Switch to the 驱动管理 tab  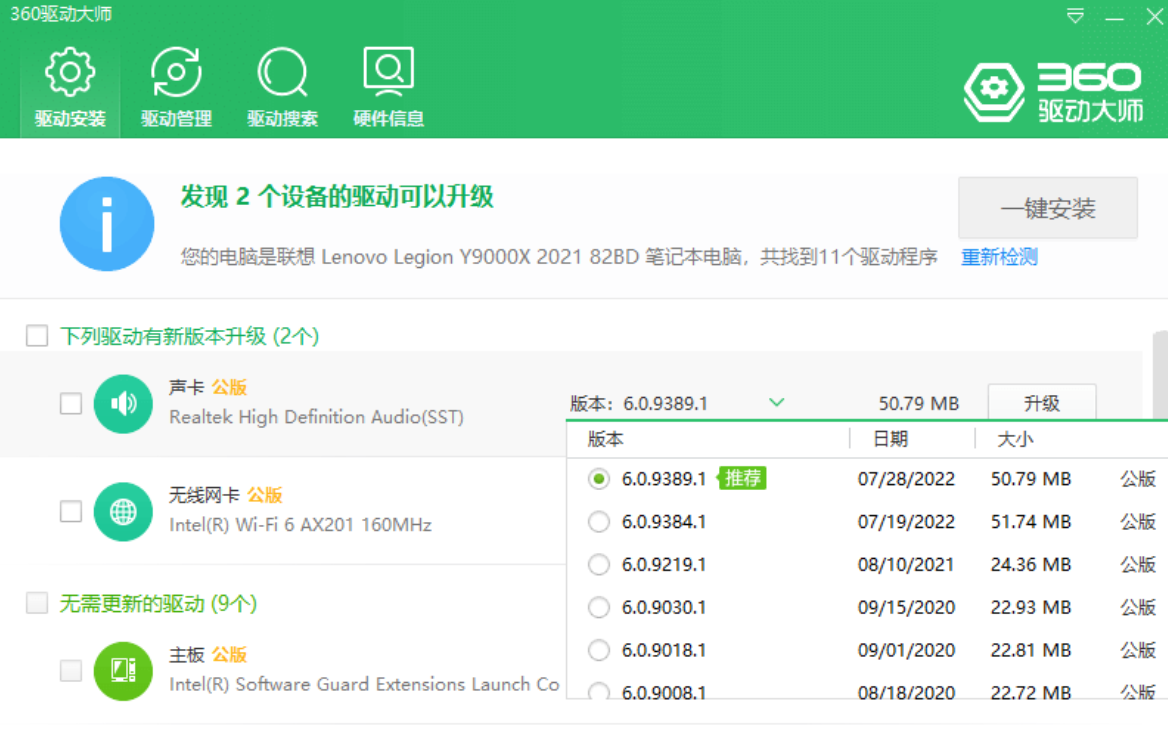click(177, 89)
